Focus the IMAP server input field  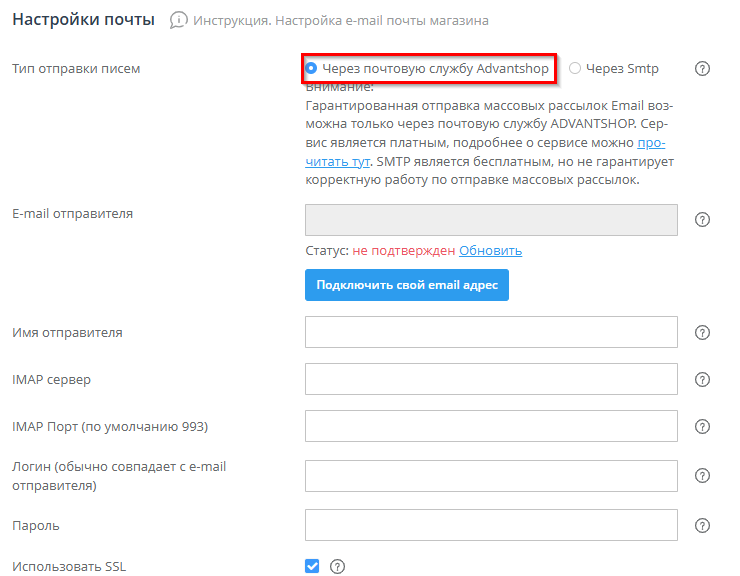coord(491,380)
